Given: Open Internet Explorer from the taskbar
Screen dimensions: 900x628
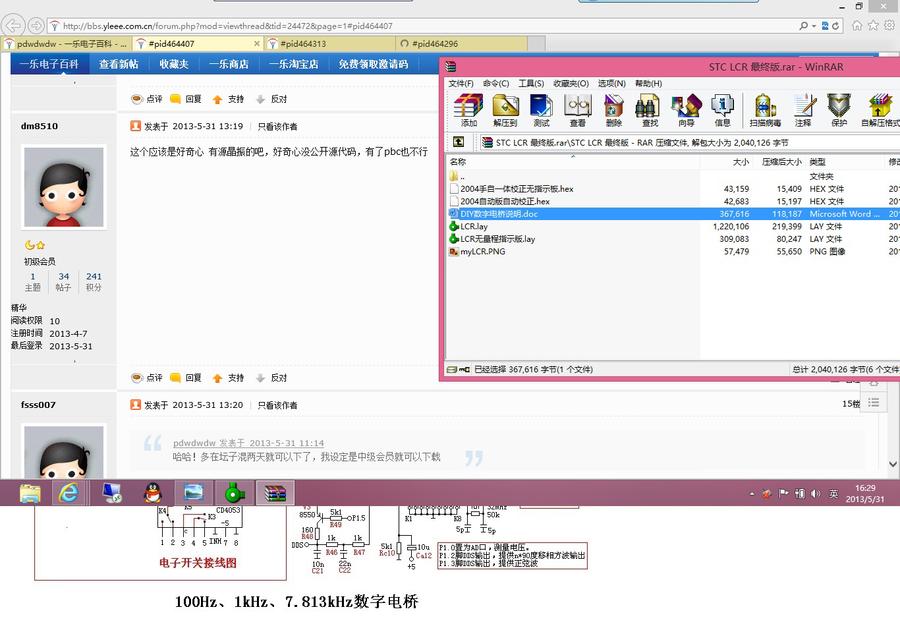Looking at the screenshot, I should 69,492.
